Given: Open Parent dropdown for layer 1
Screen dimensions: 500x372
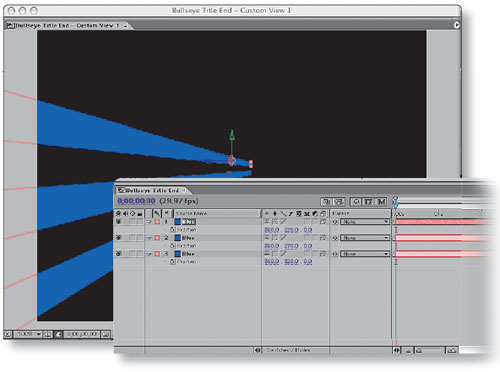Looking at the screenshot, I should [x=365, y=222].
